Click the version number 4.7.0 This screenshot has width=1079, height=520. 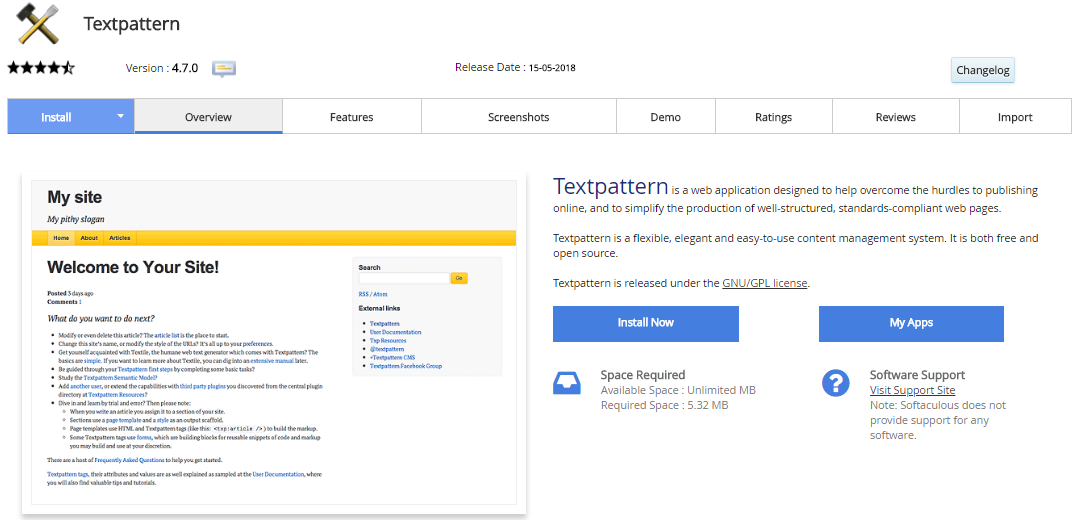(185, 68)
